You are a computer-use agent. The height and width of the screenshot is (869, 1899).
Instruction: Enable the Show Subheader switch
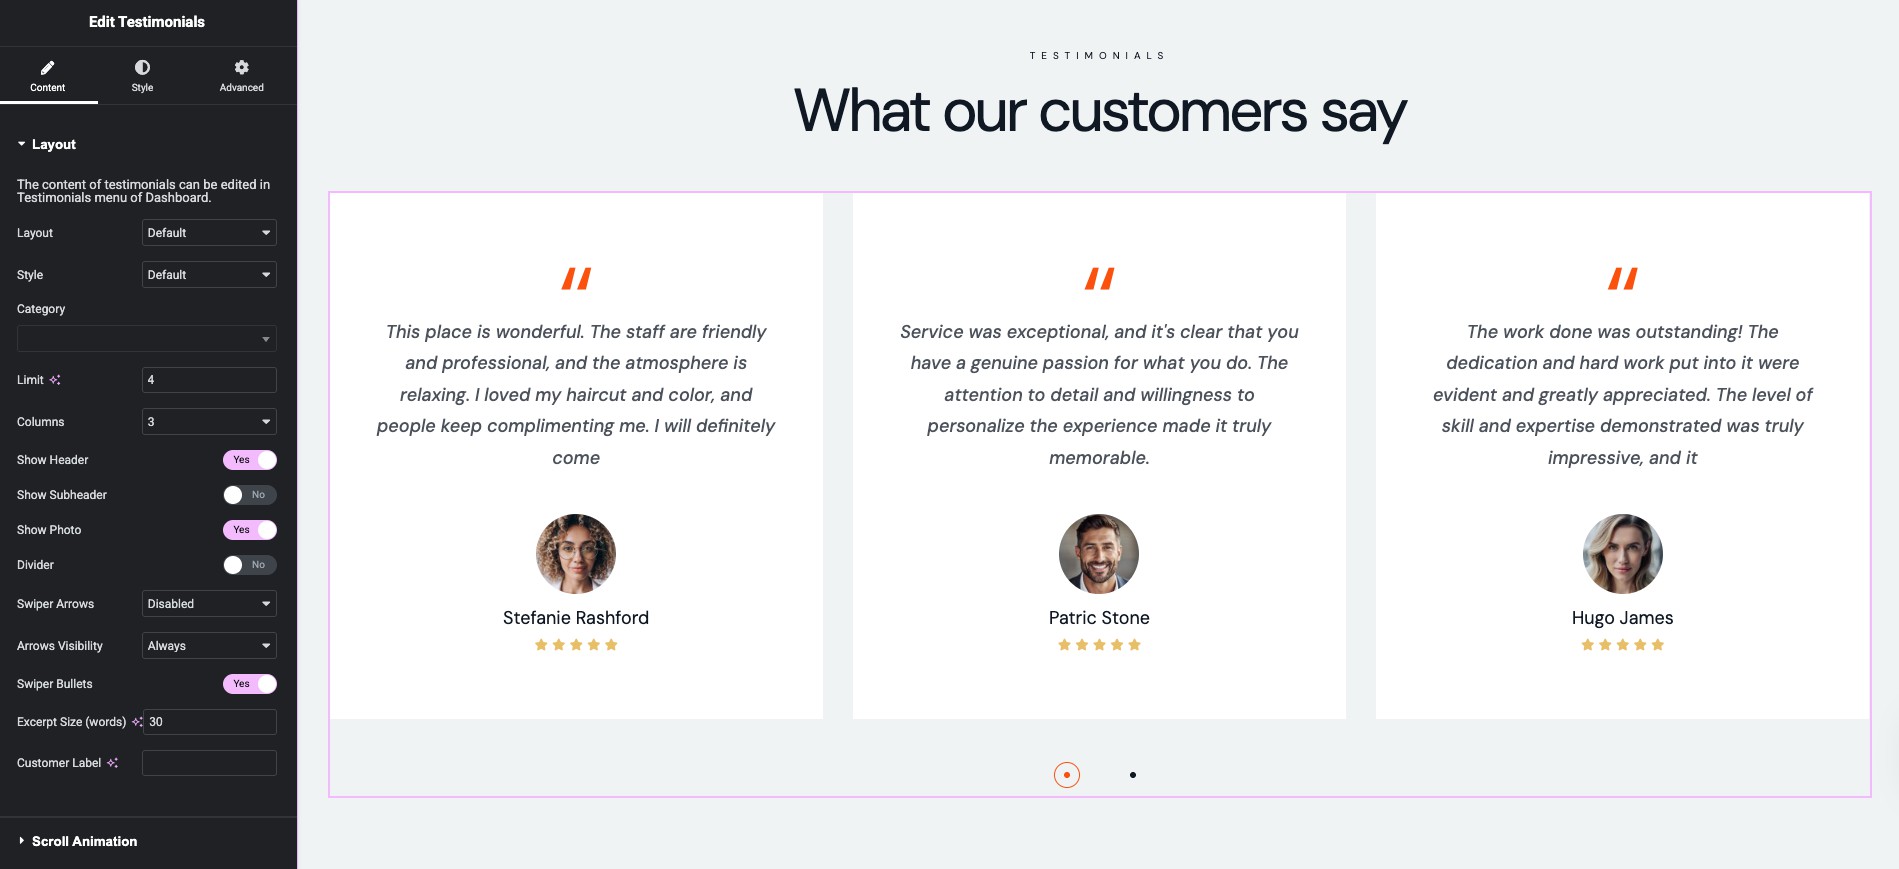pyautogui.click(x=249, y=495)
